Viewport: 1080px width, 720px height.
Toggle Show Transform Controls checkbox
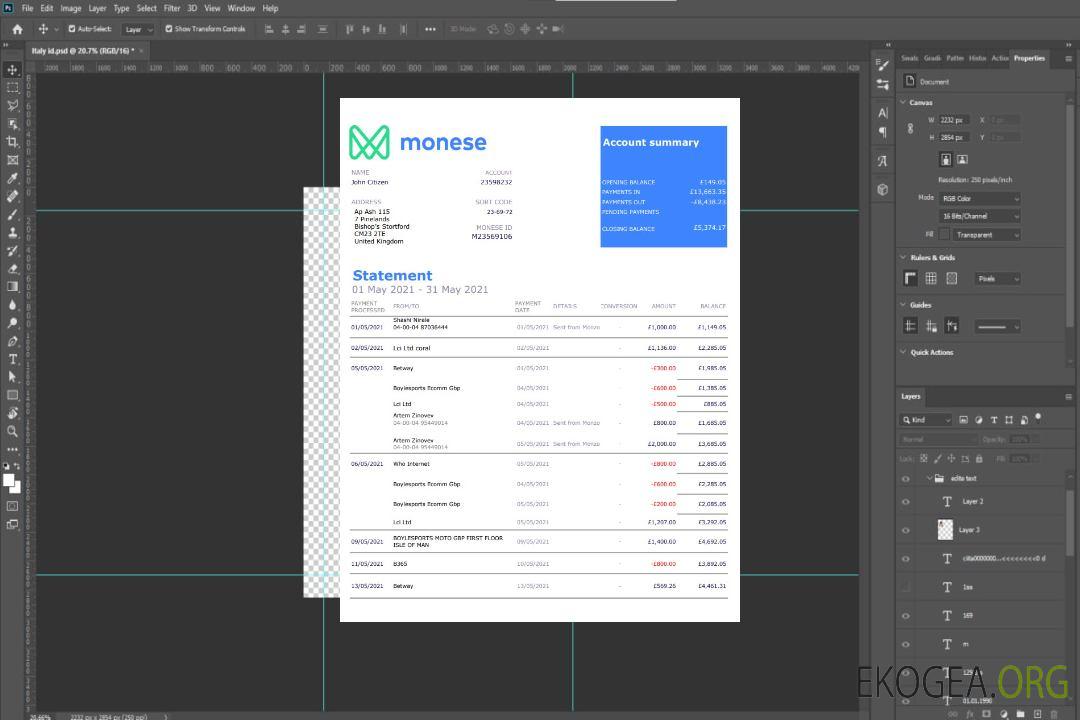click(x=169, y=29)
